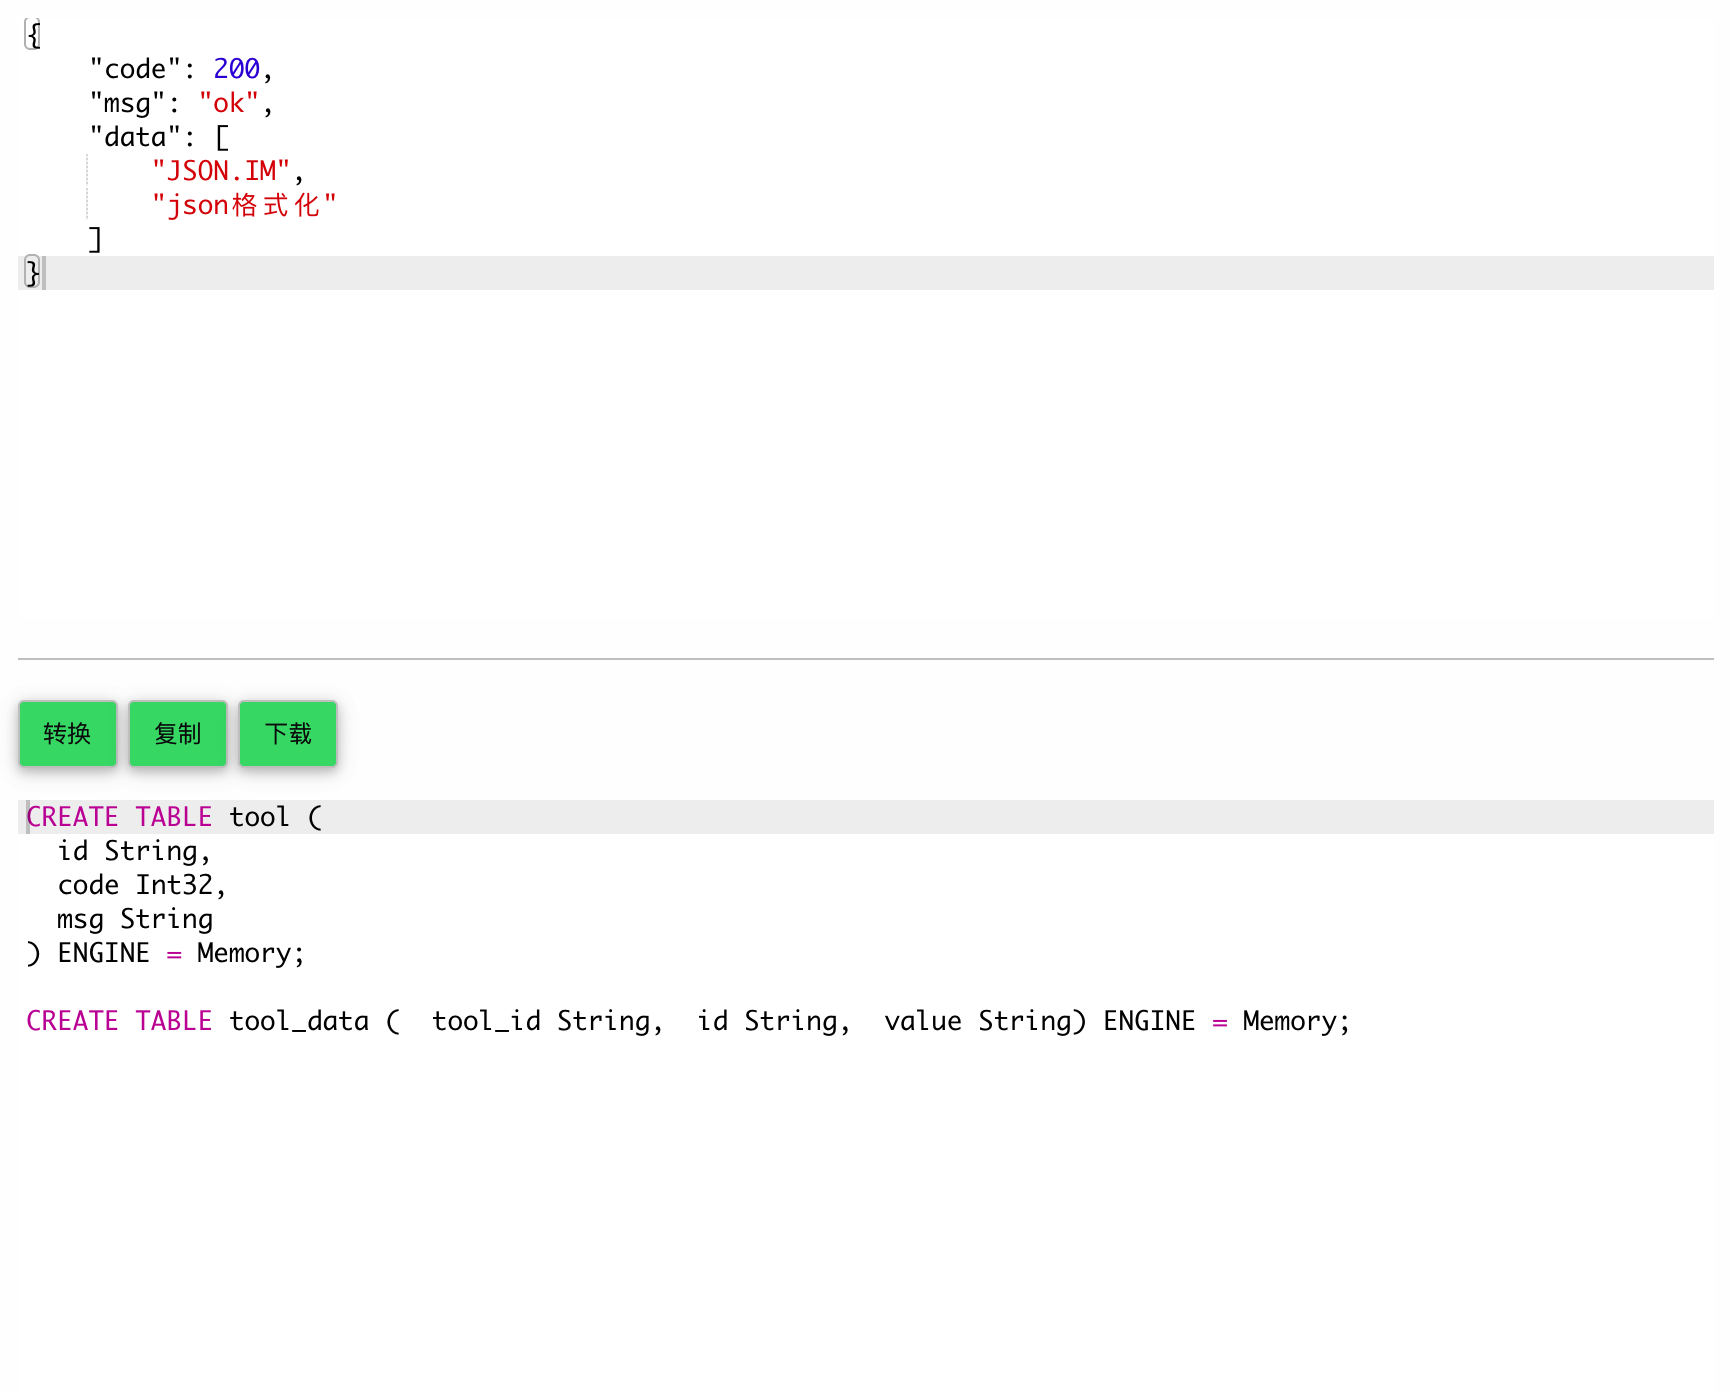1730x1392 pixels.
Task: Click the "JSON.IM" array item
Action: click(x=221, y=171)
